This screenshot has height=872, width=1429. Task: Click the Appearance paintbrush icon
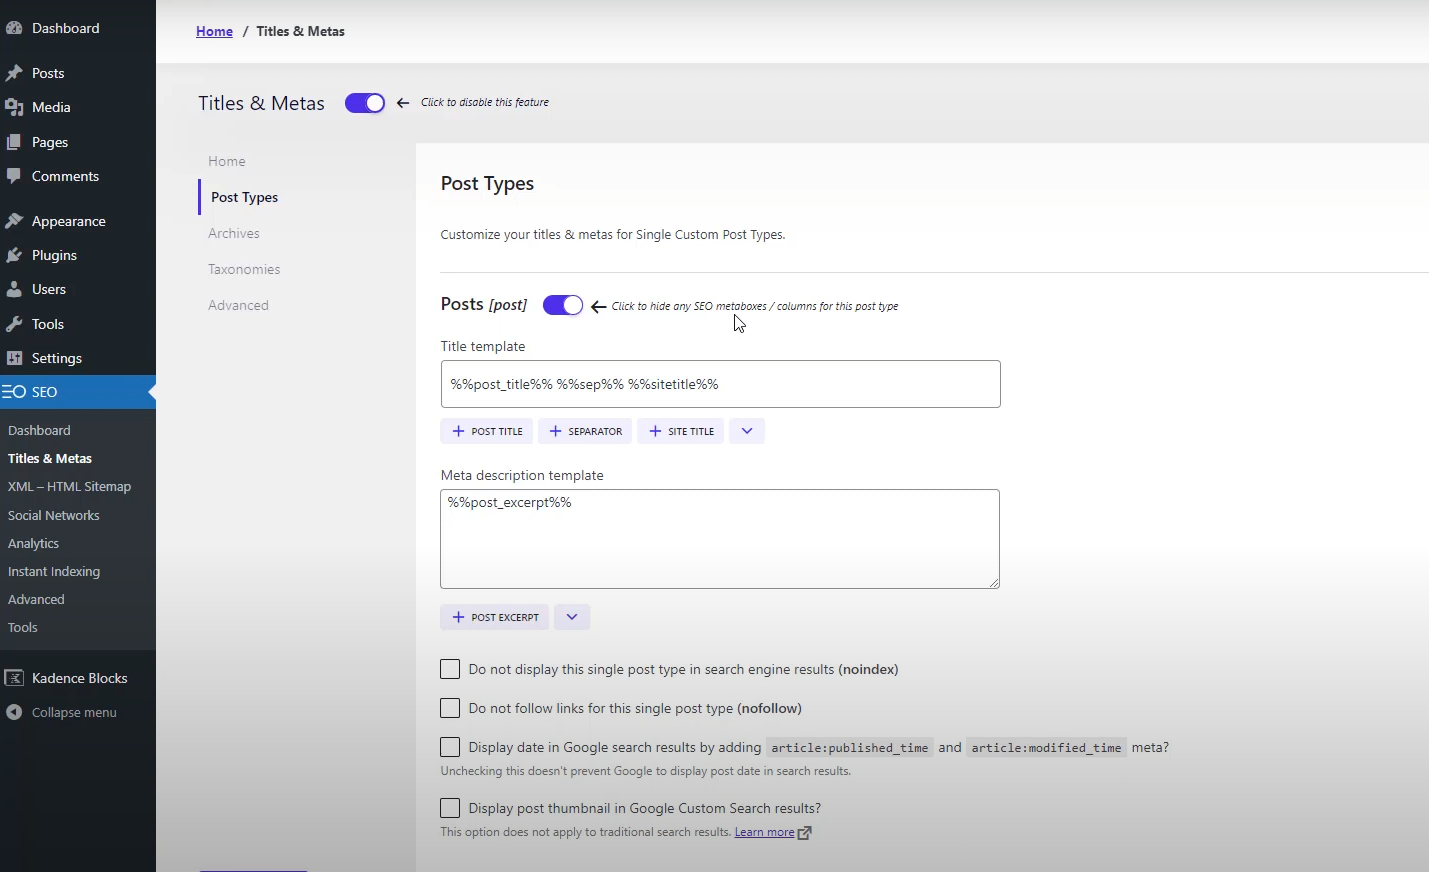[14, 221]
